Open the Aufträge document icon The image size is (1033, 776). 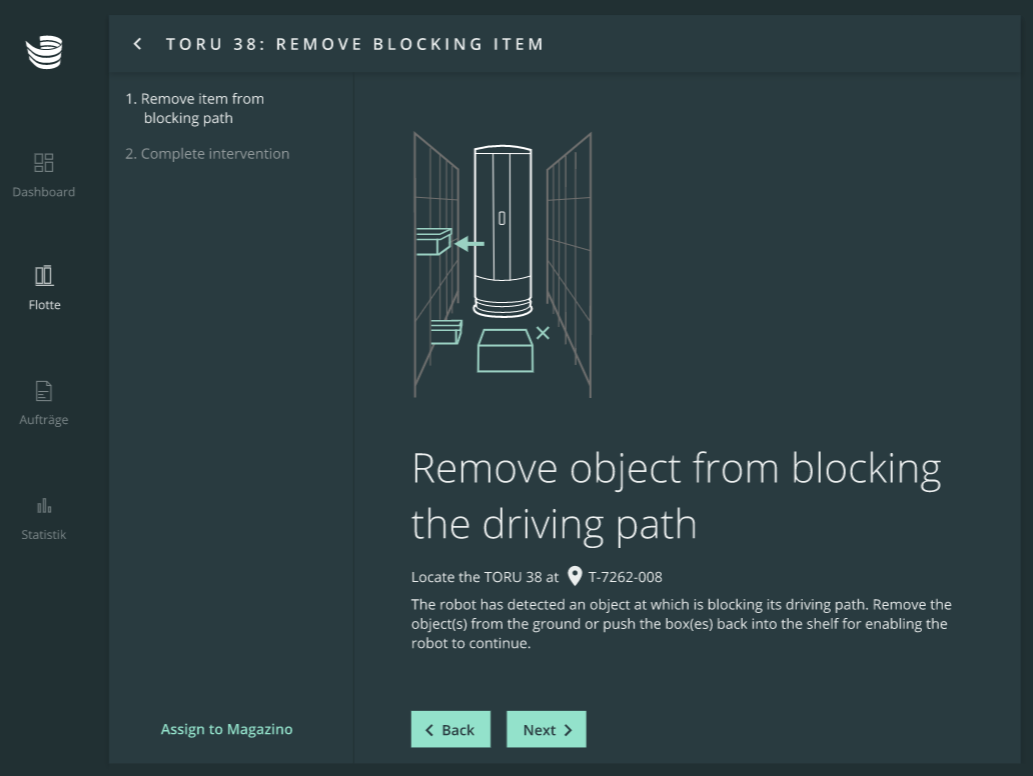point(44,391)
